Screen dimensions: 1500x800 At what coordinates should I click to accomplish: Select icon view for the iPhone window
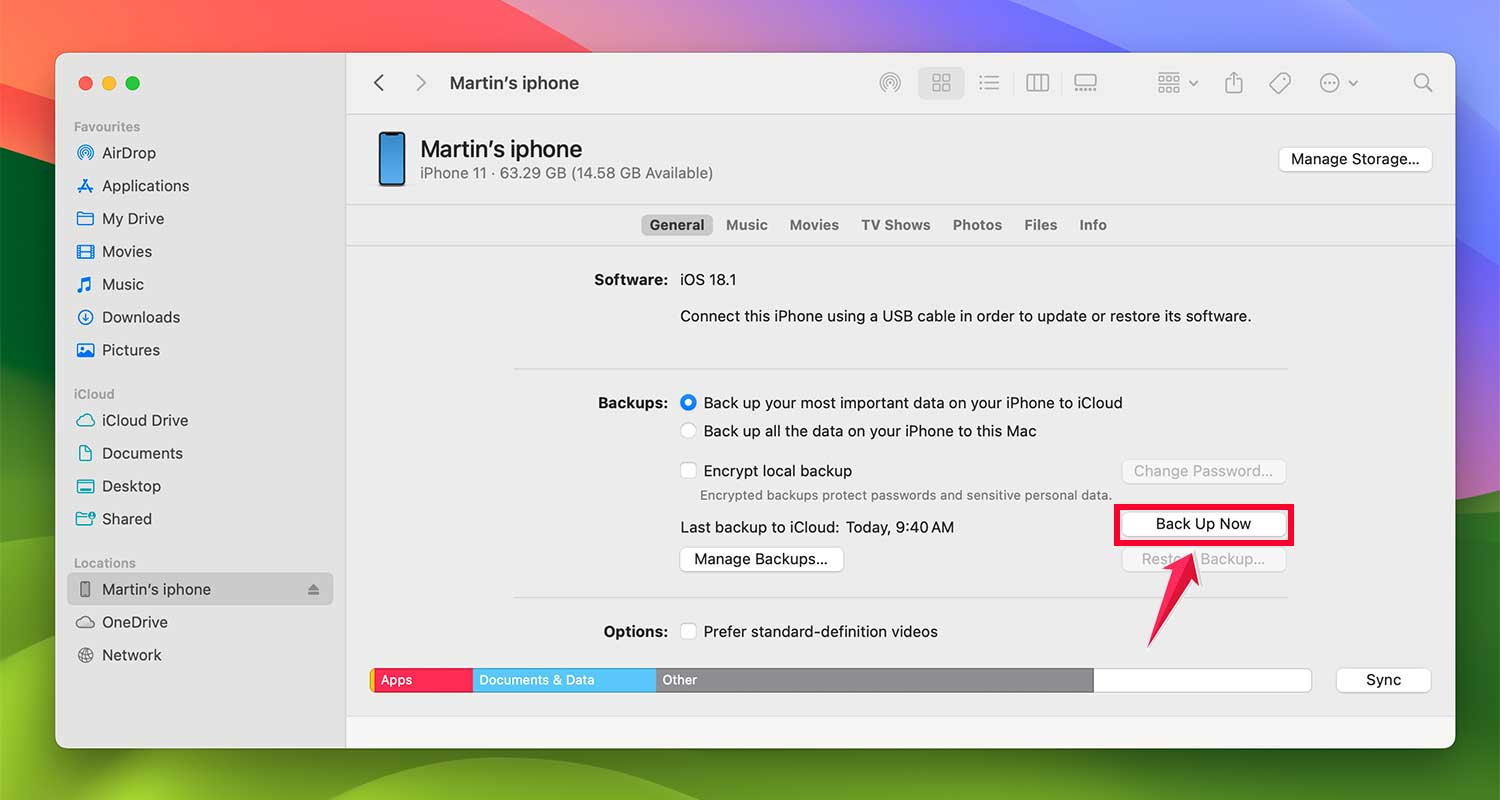(x=941, y=83)
